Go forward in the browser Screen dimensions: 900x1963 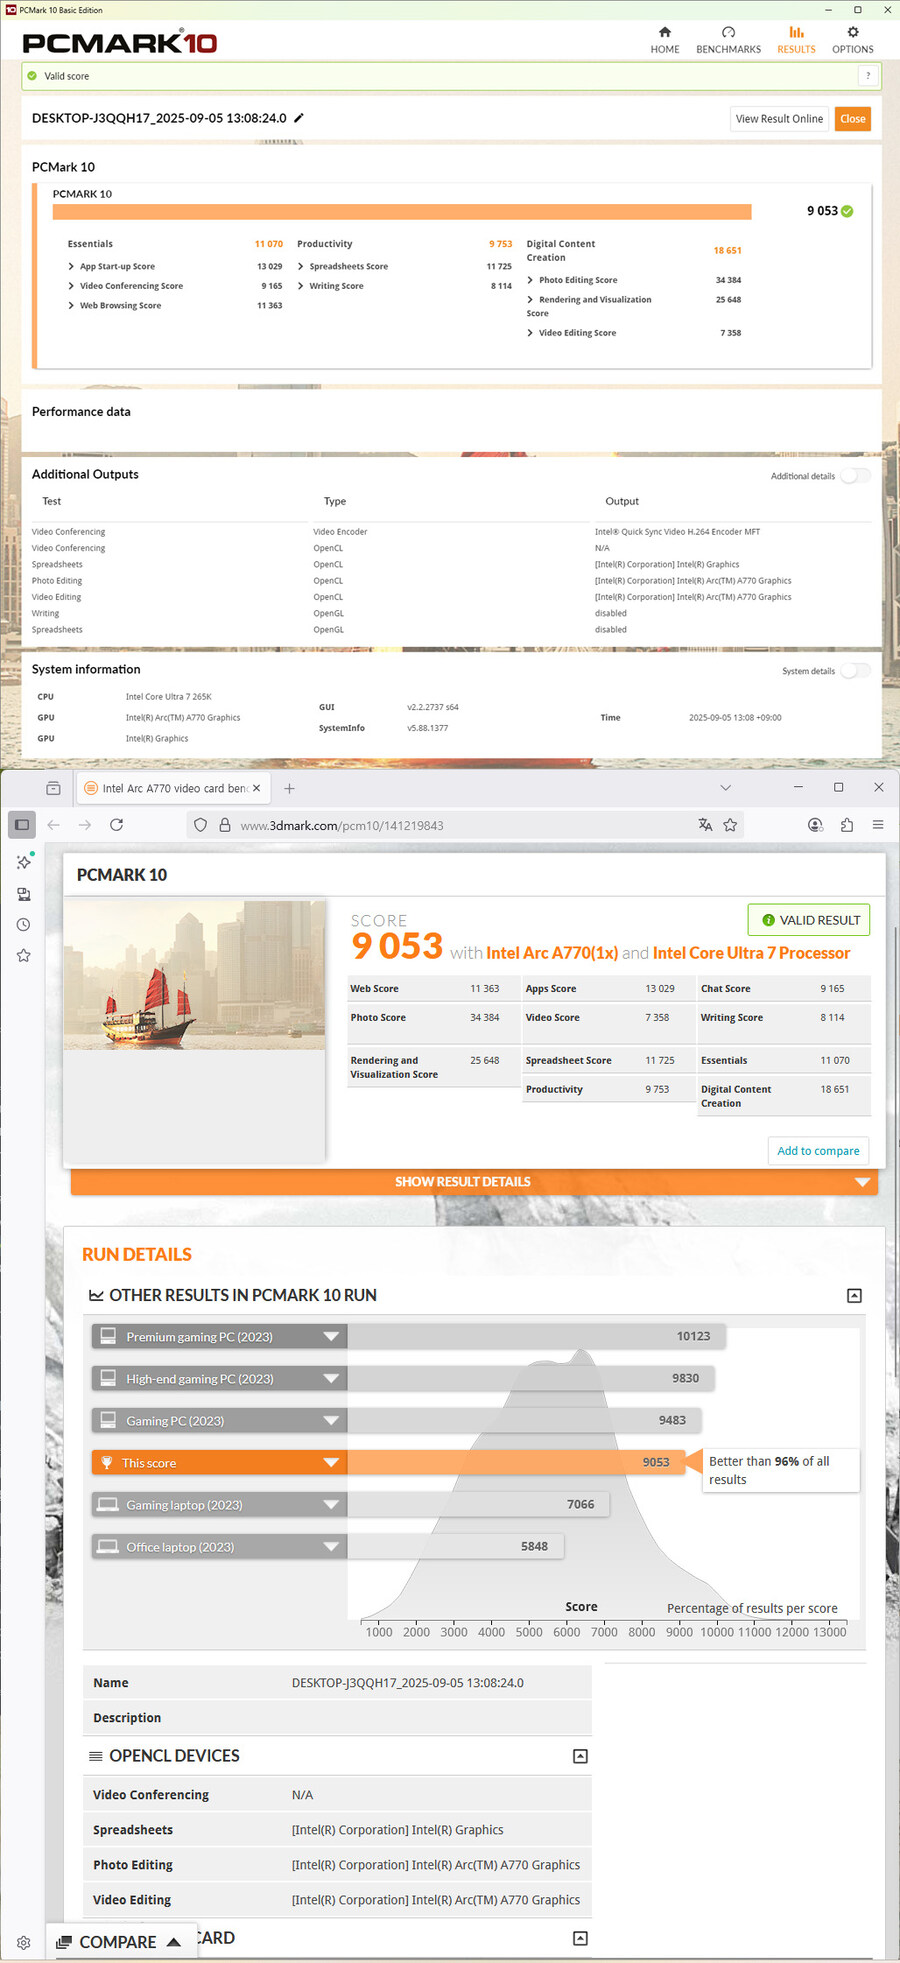(85, 825)
